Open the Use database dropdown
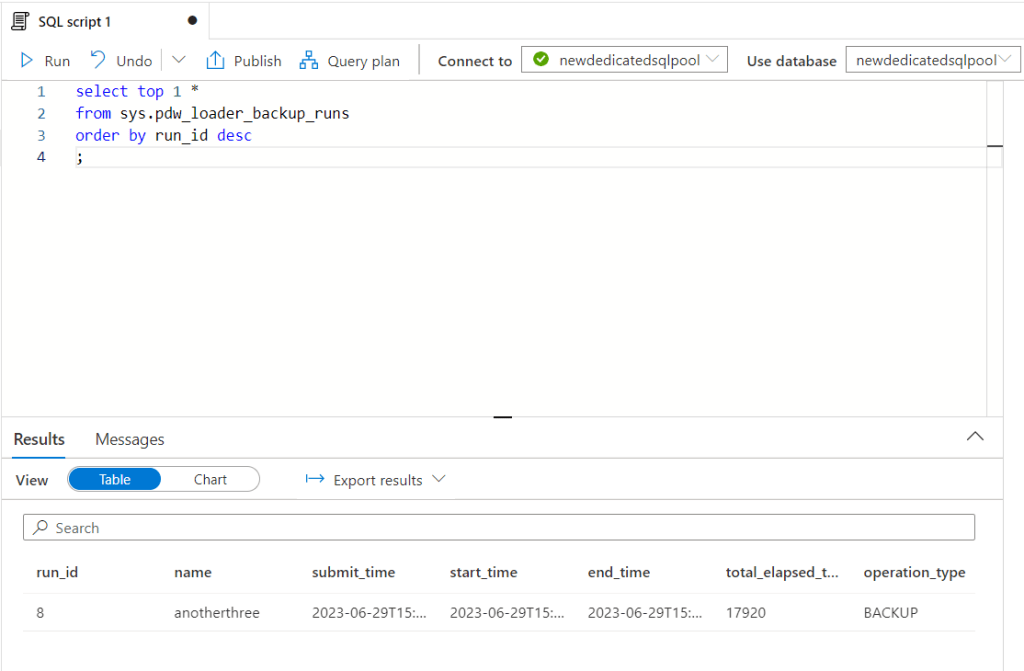The image size is (1024, 671). [932, 60]
